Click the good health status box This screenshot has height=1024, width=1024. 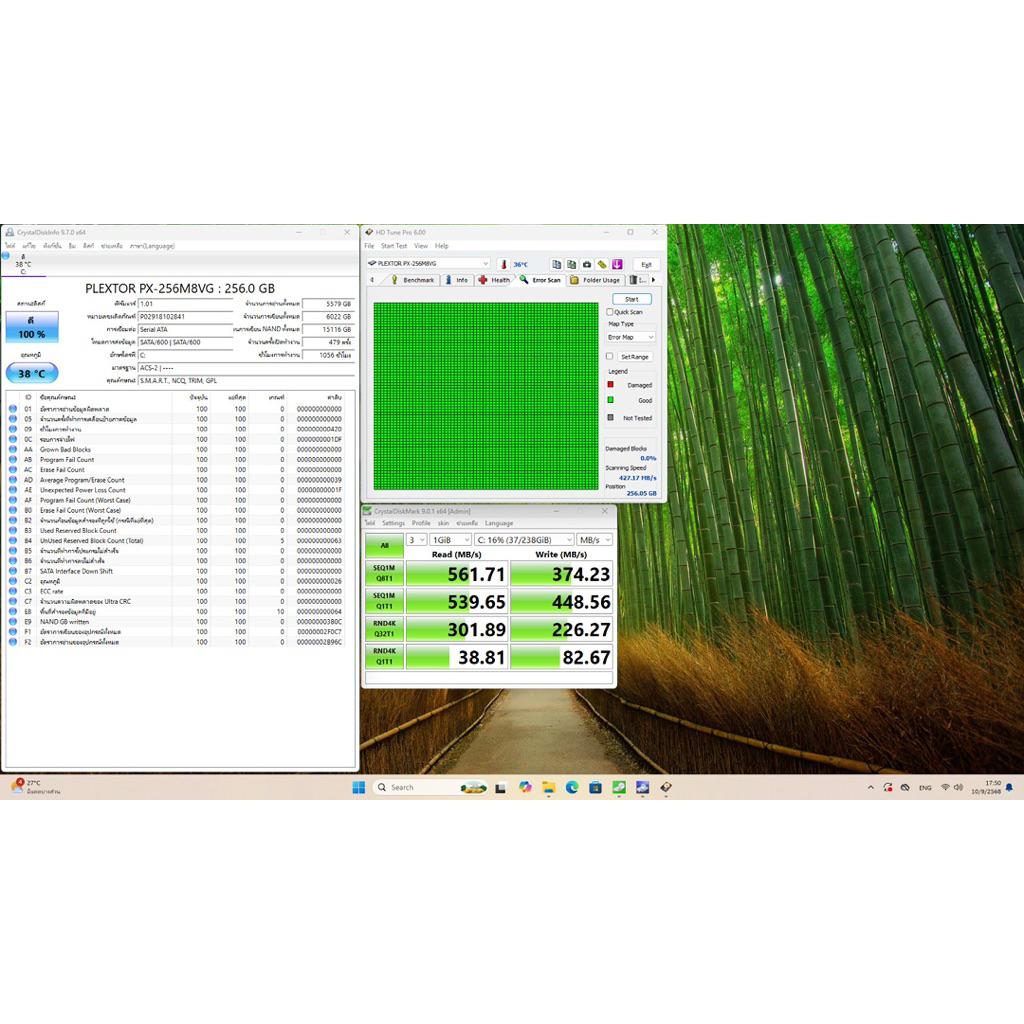click(32, 327)
